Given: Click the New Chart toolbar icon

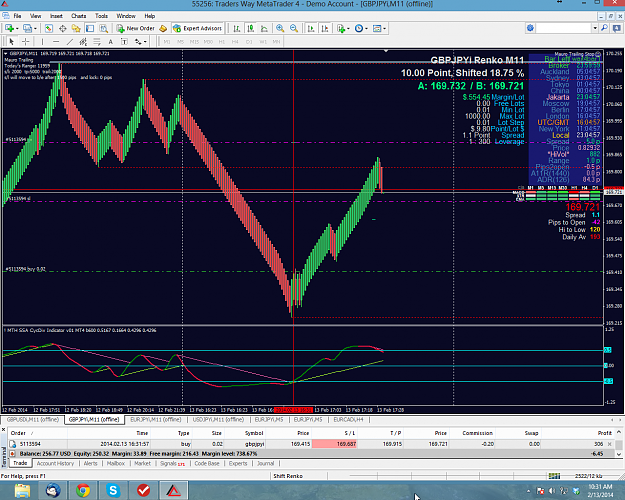Looking at the screenshot, I should click(9, 28).
